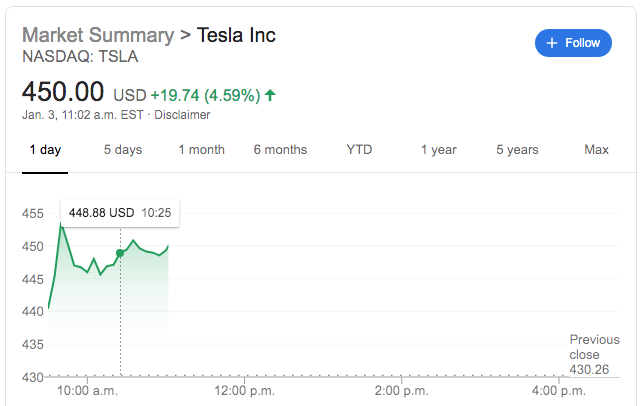Click the green up arrow icon
This screenshot has height=406, width=642.
(270, 96)
